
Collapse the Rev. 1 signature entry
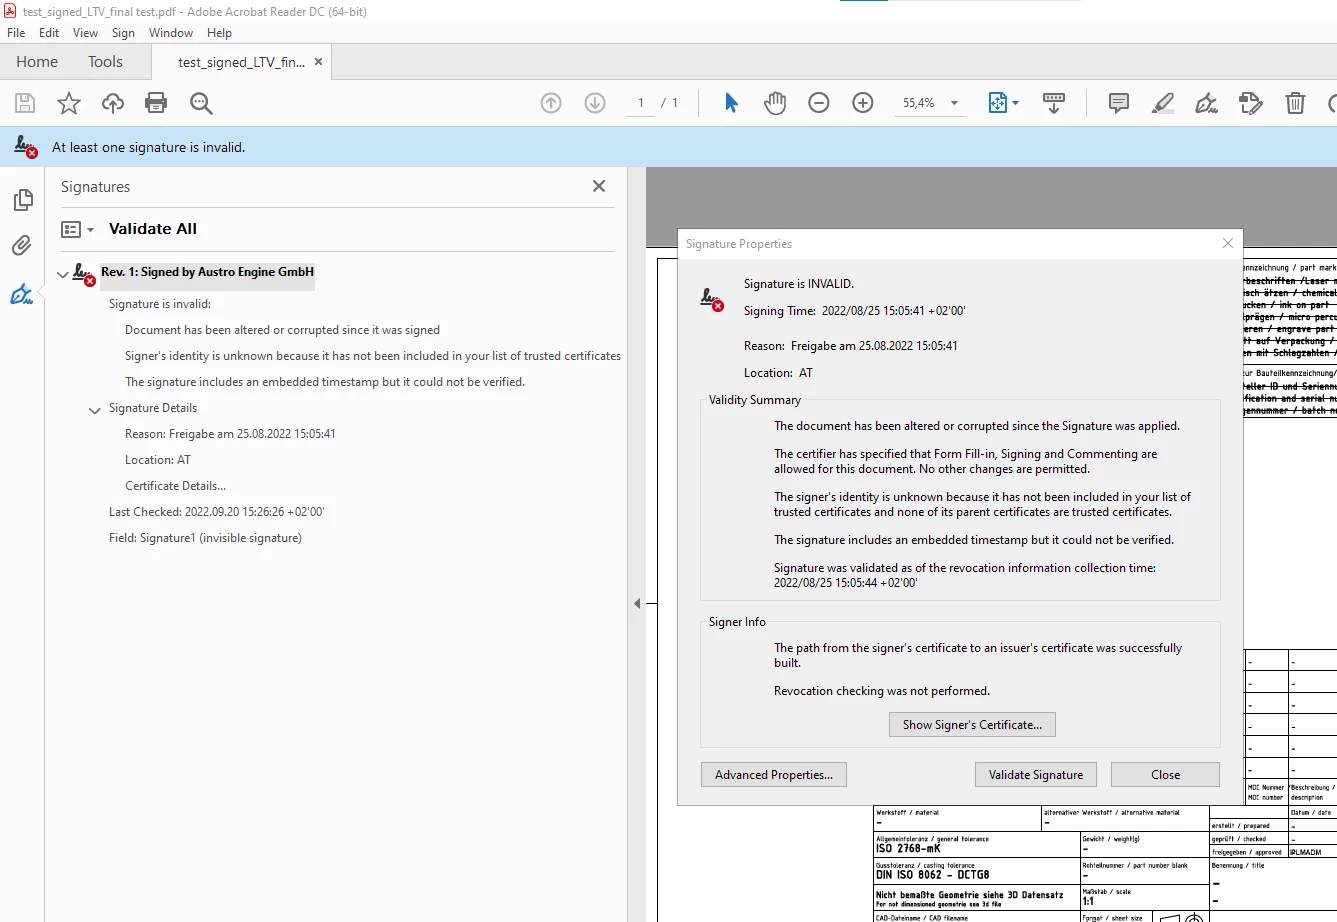coord(63,274)
